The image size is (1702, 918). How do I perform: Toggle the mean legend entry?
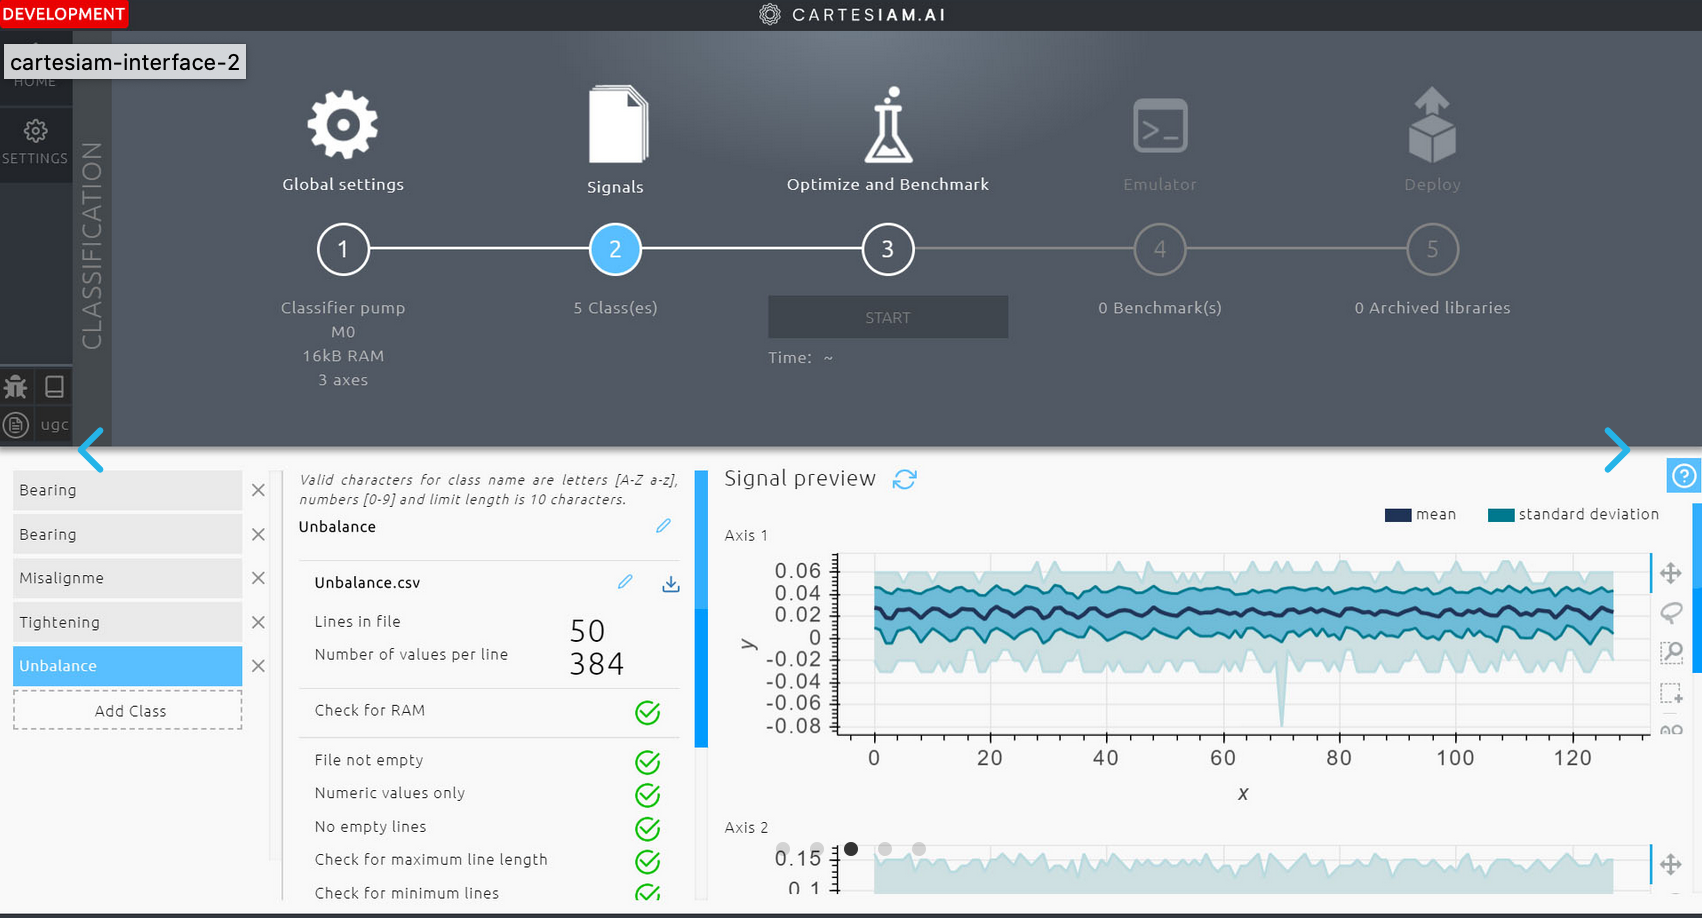(1420, 515)
